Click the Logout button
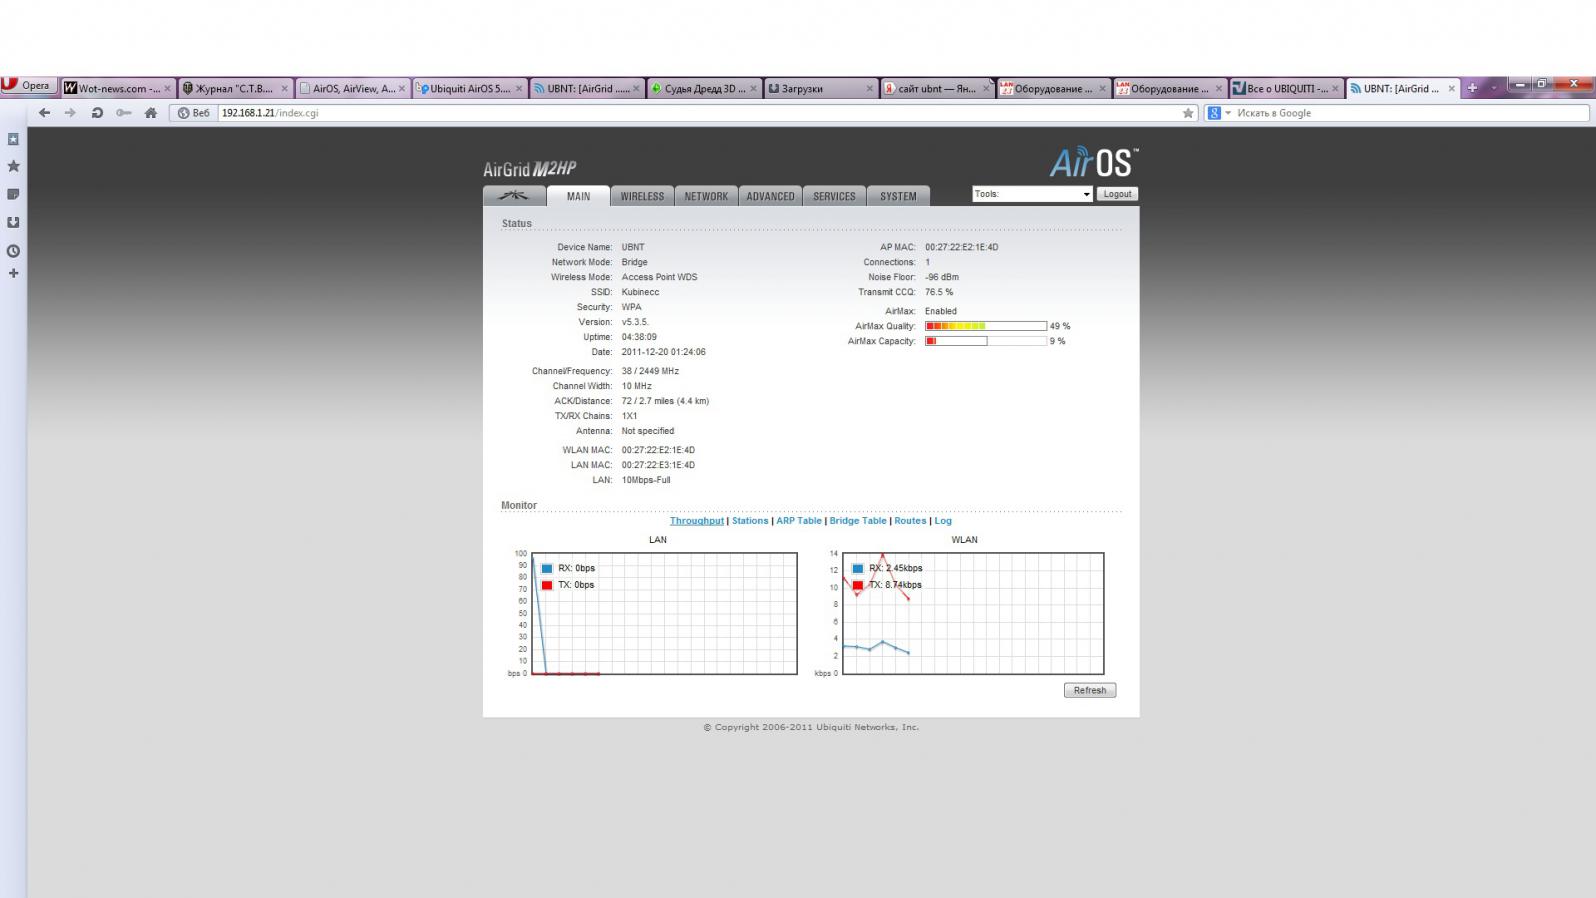 (x=1117, y=194)
